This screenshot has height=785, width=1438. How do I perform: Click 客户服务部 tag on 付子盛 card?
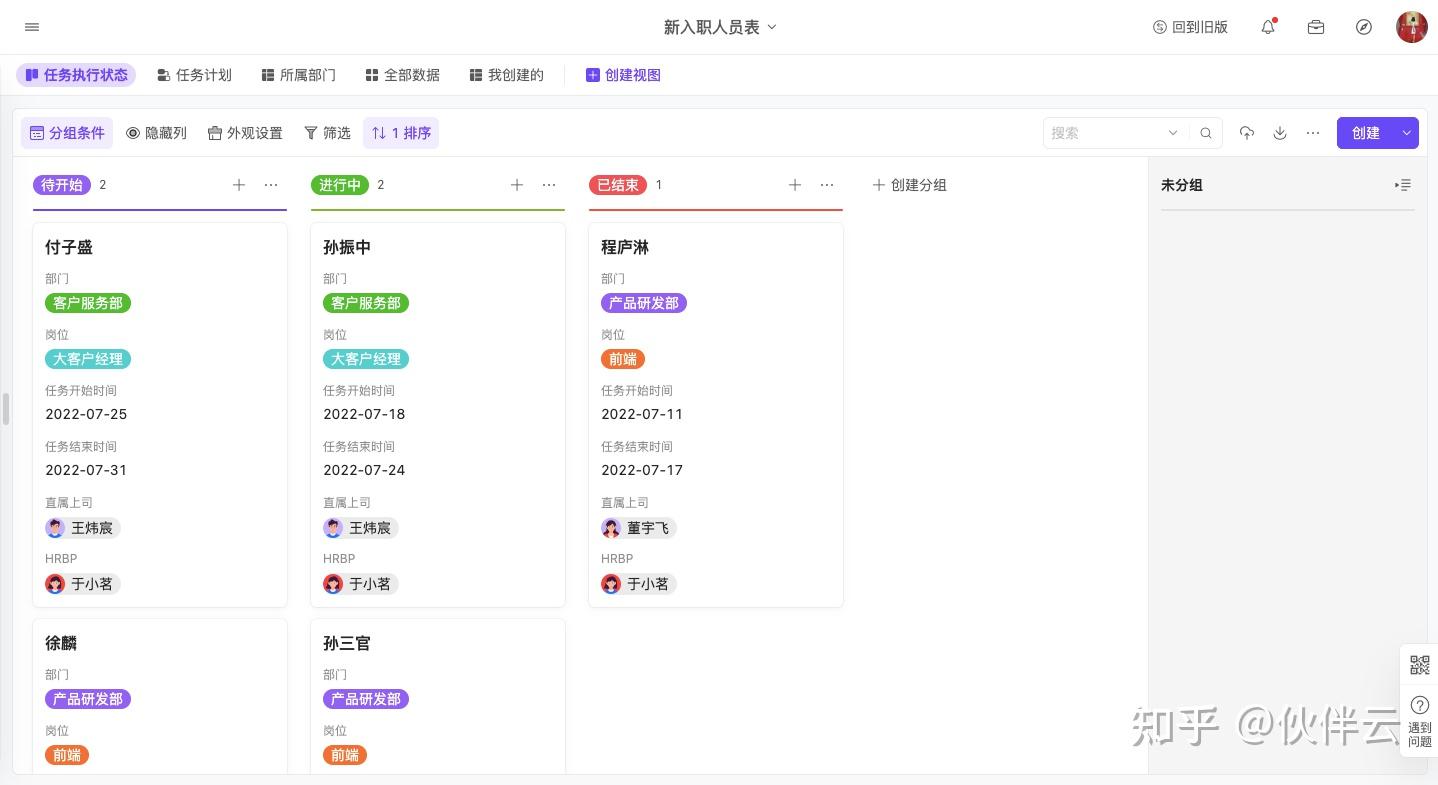(x=88, y=303)
